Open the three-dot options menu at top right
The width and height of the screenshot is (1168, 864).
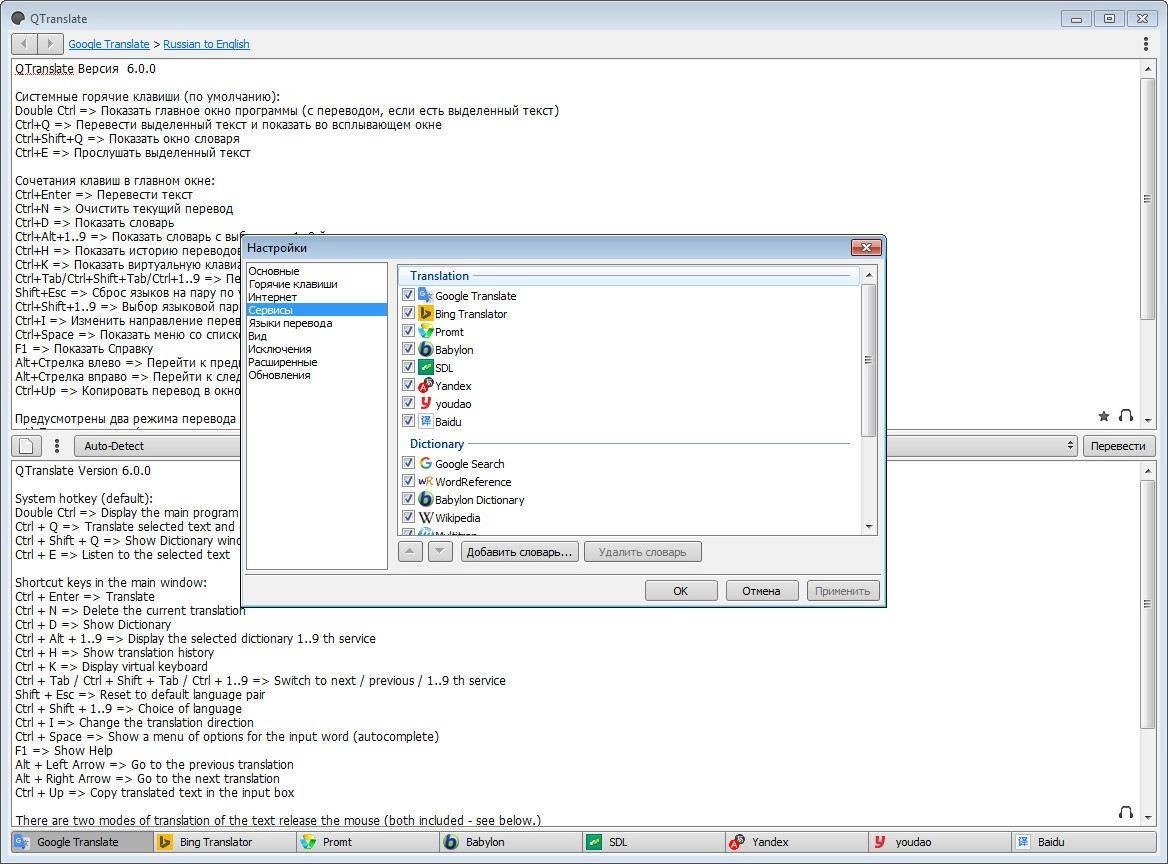click(x=1146, y=44)
